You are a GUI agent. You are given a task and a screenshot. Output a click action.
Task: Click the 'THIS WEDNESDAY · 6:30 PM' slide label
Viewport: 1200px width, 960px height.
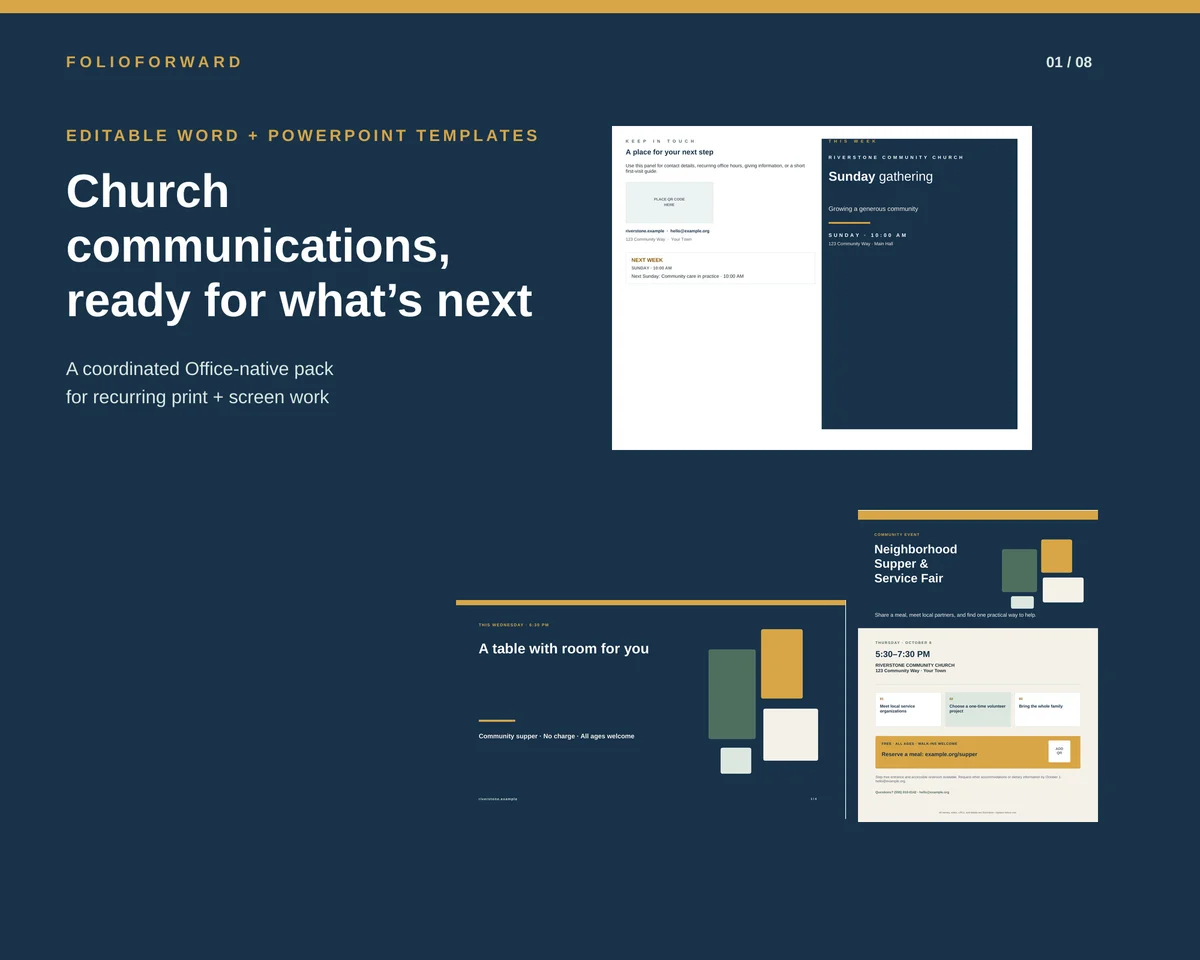click(514, 625)
